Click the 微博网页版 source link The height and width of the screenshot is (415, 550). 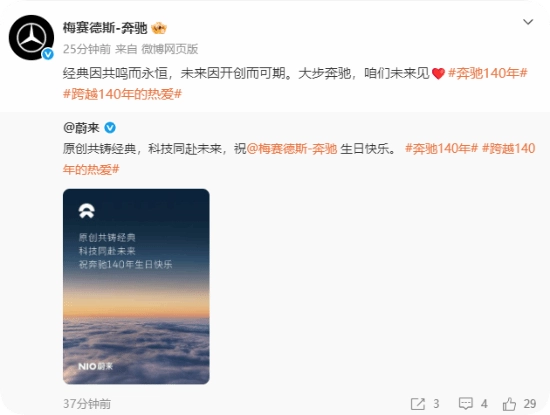coord(170,49)
